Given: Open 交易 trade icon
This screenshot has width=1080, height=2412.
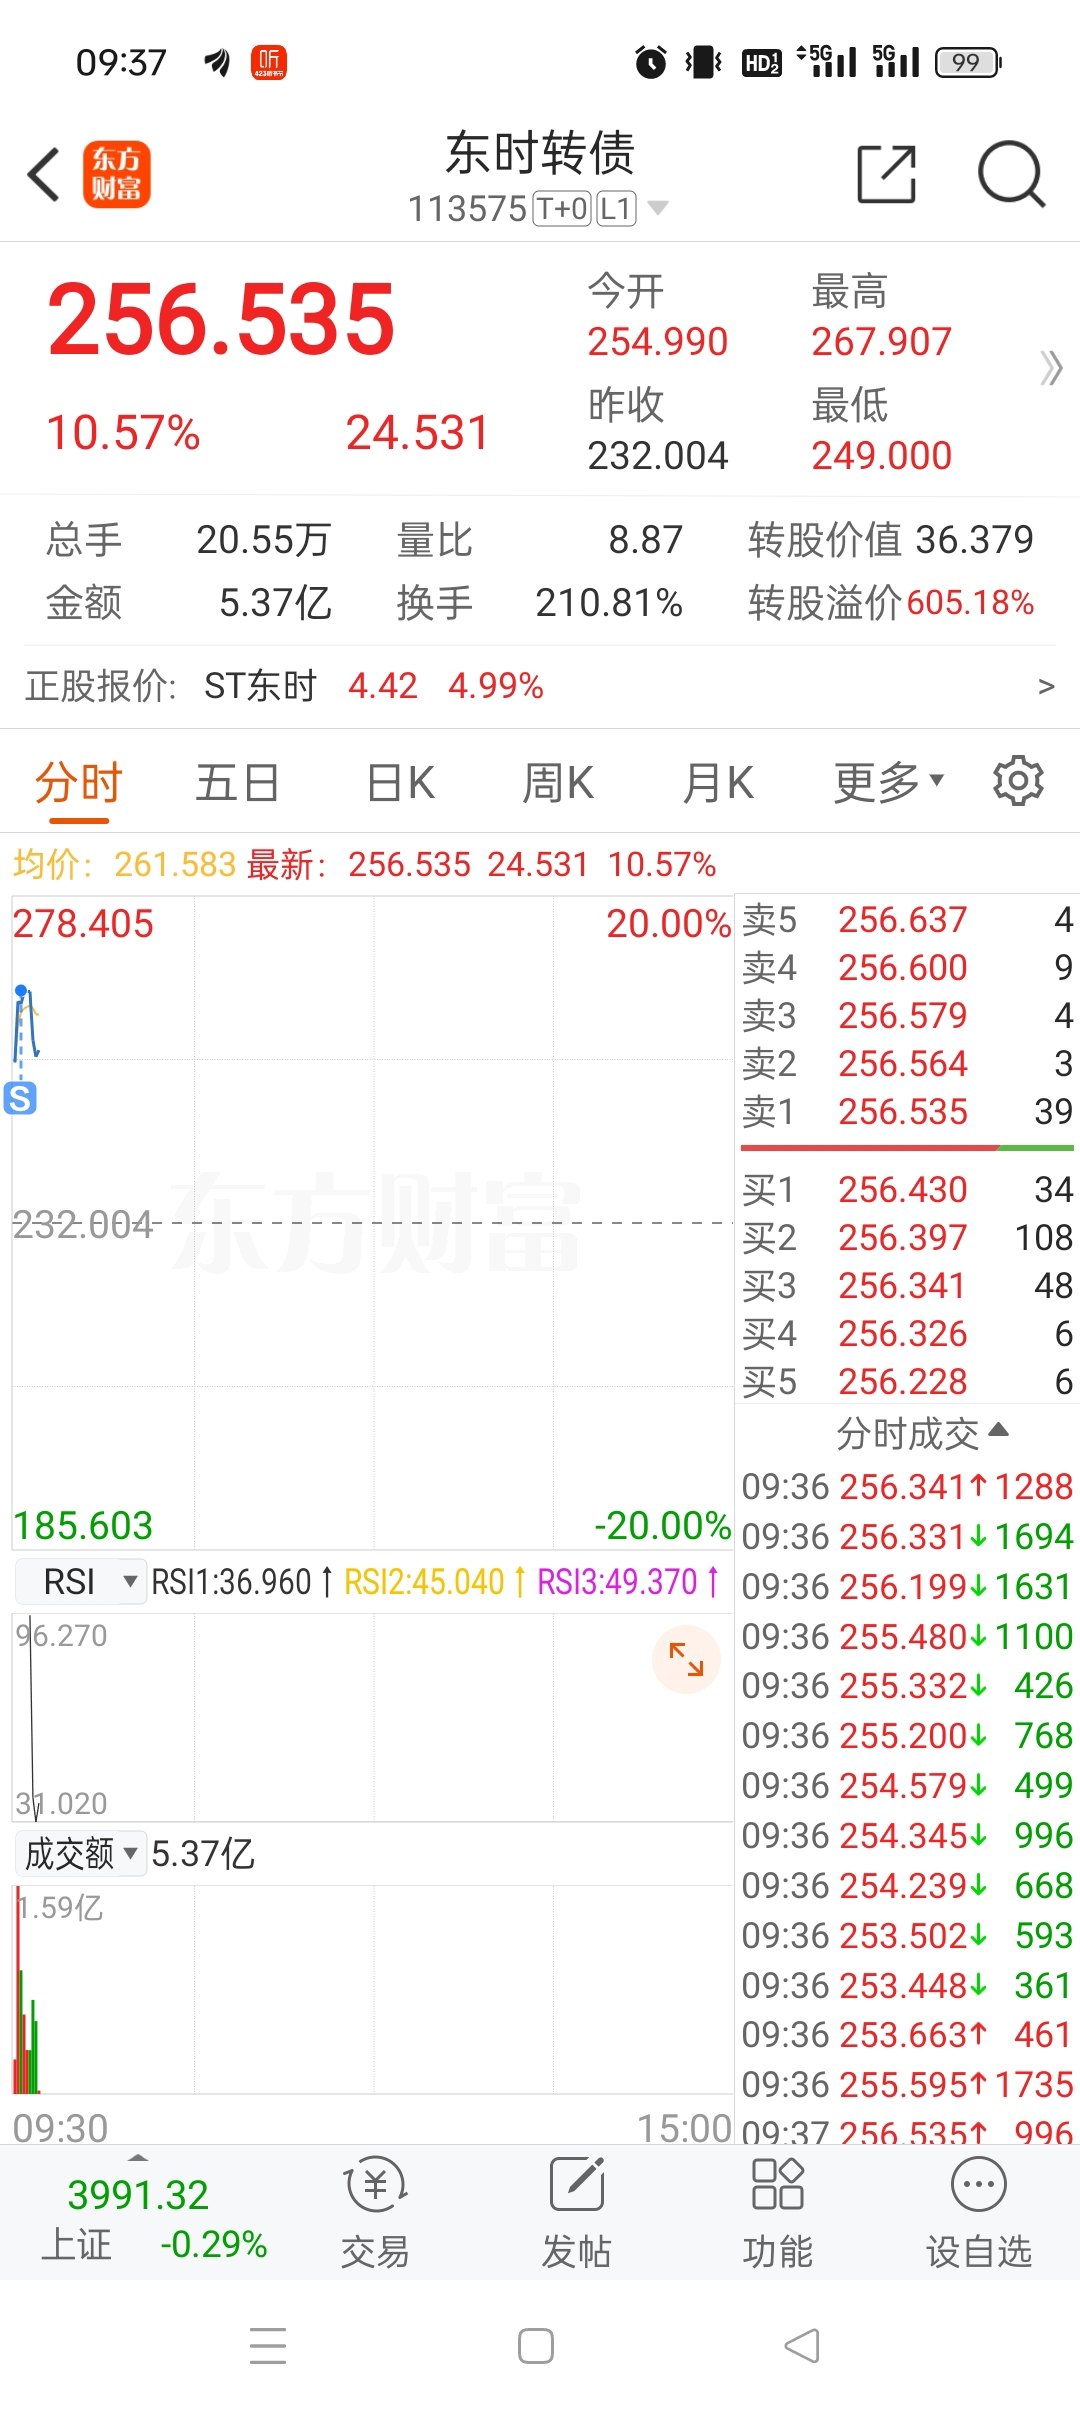Looking at the screenshot, I should 375,2212.
